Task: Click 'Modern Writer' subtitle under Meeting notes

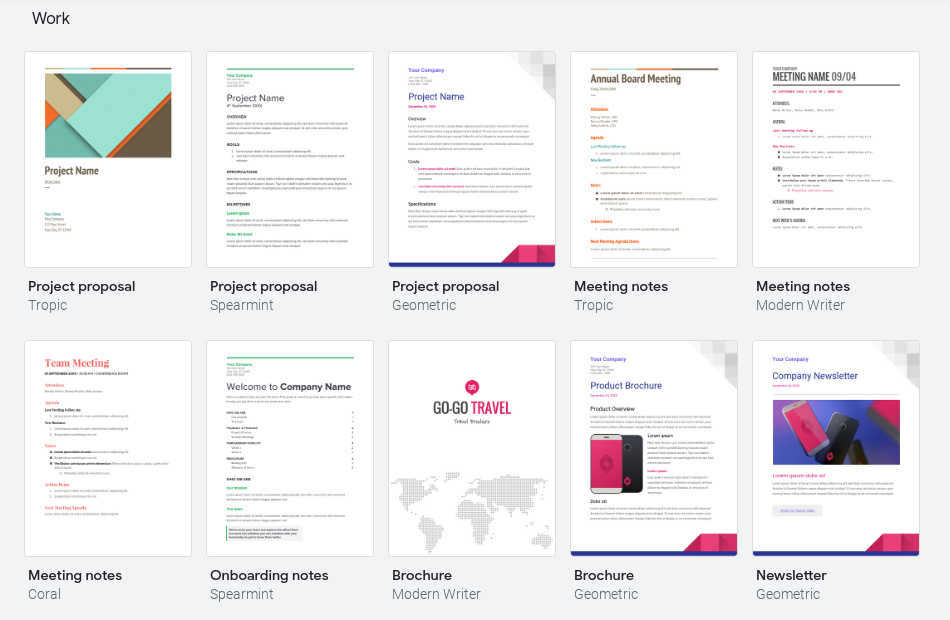Action: 800,305
